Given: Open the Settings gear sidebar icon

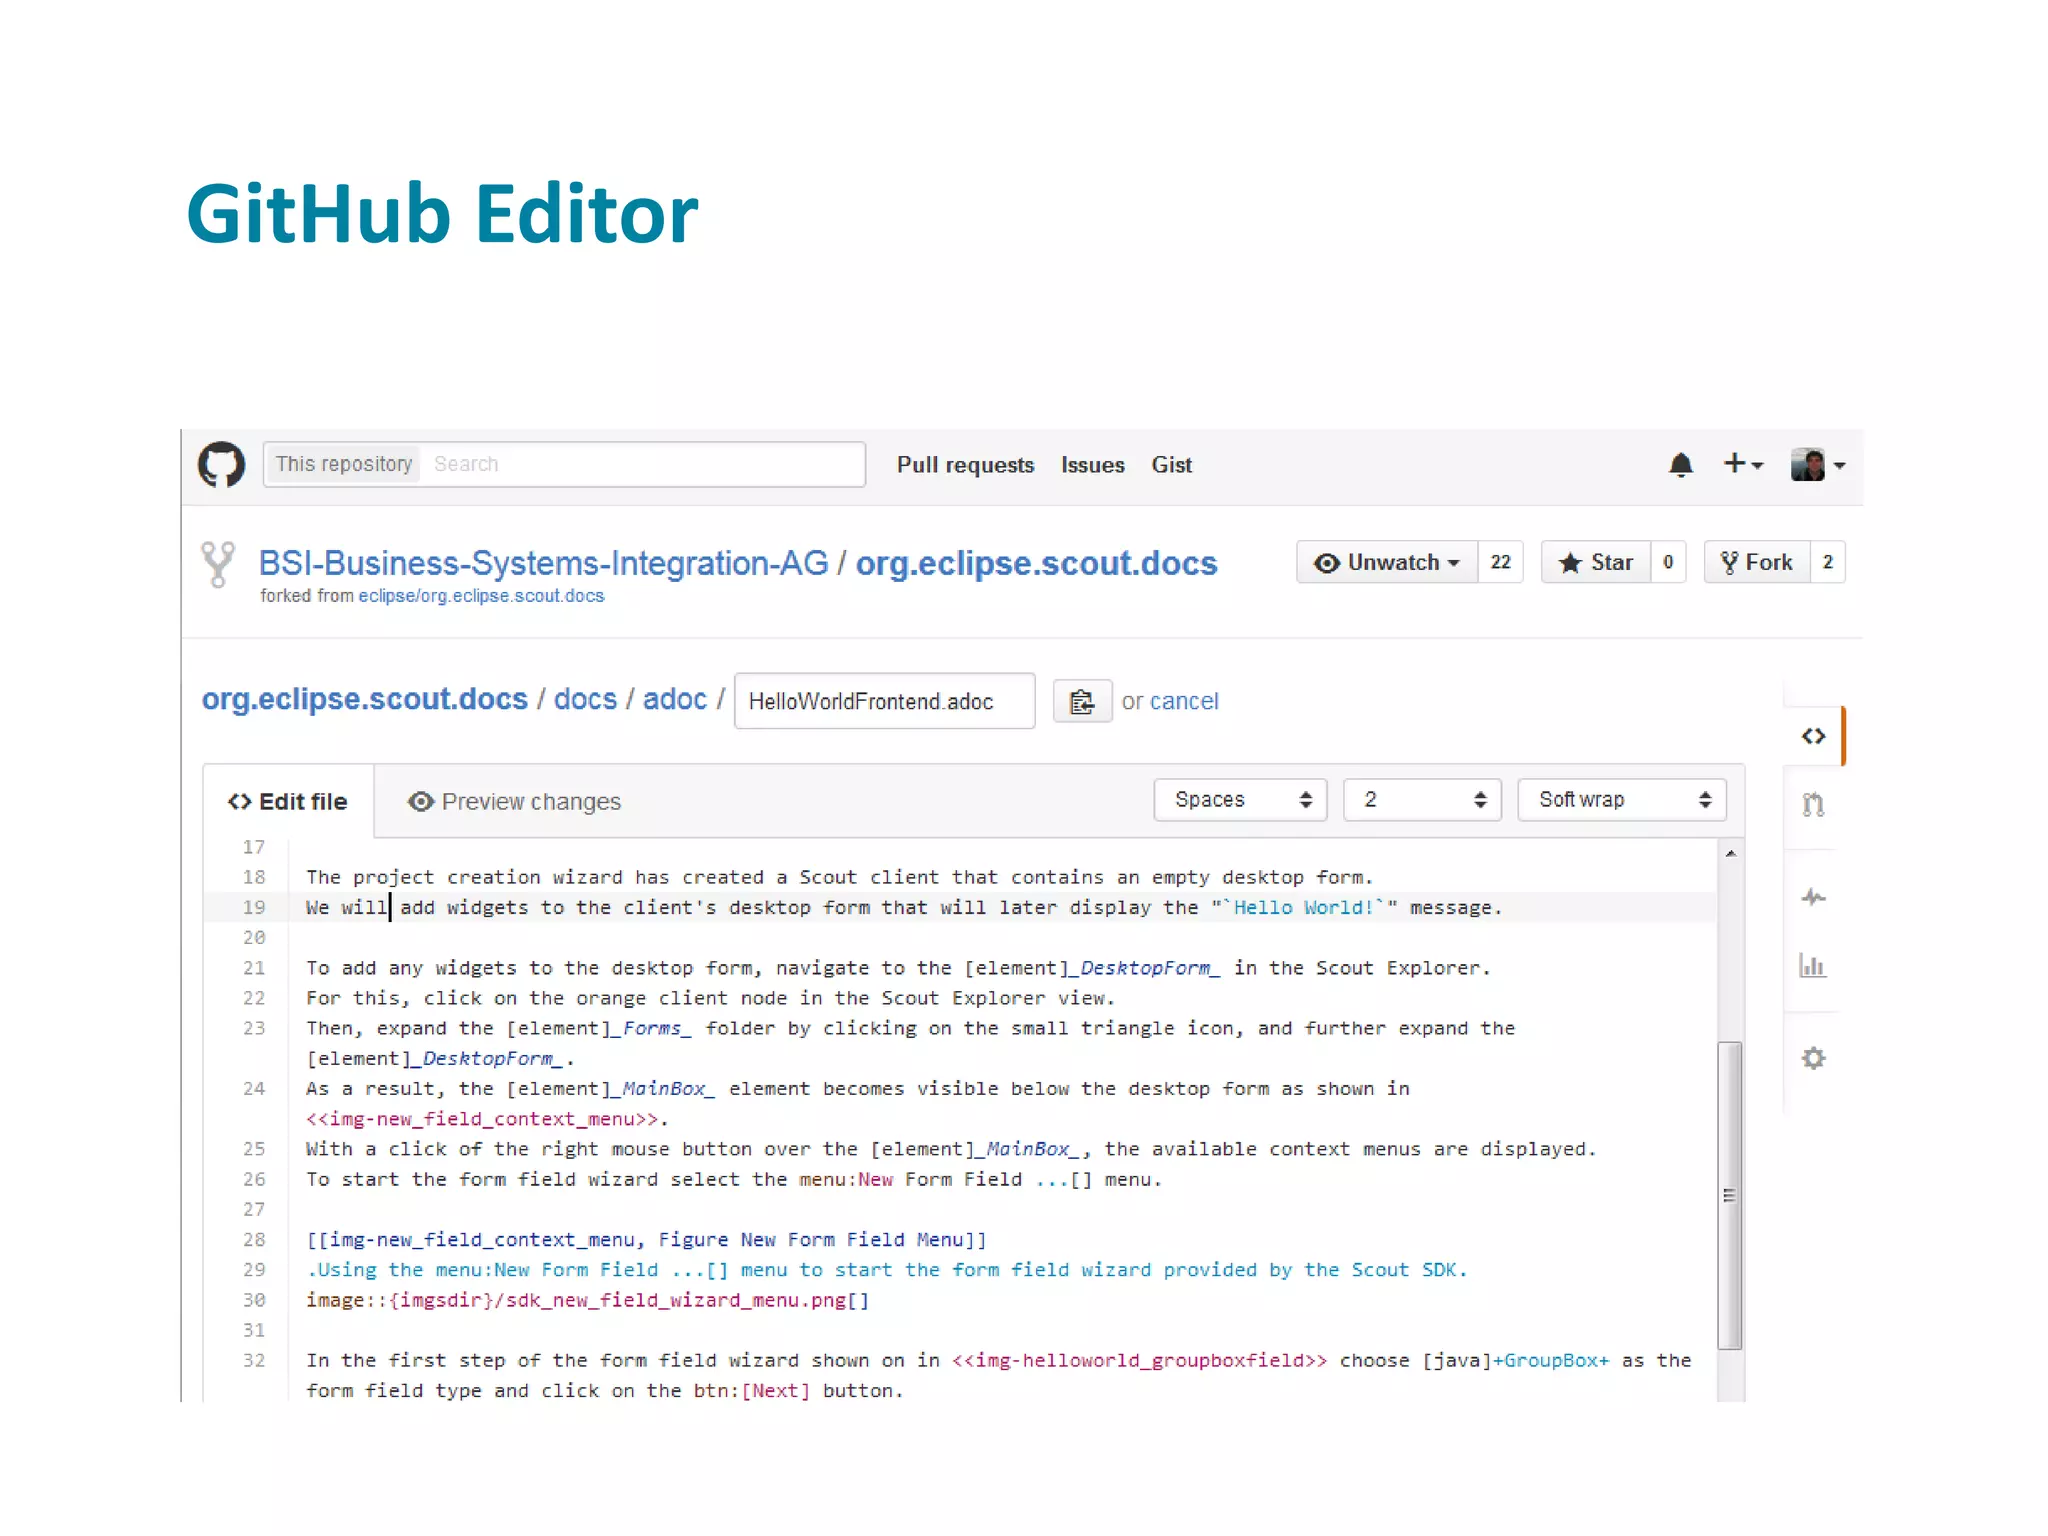Looking at the screenshot, I should 1813,1058.
